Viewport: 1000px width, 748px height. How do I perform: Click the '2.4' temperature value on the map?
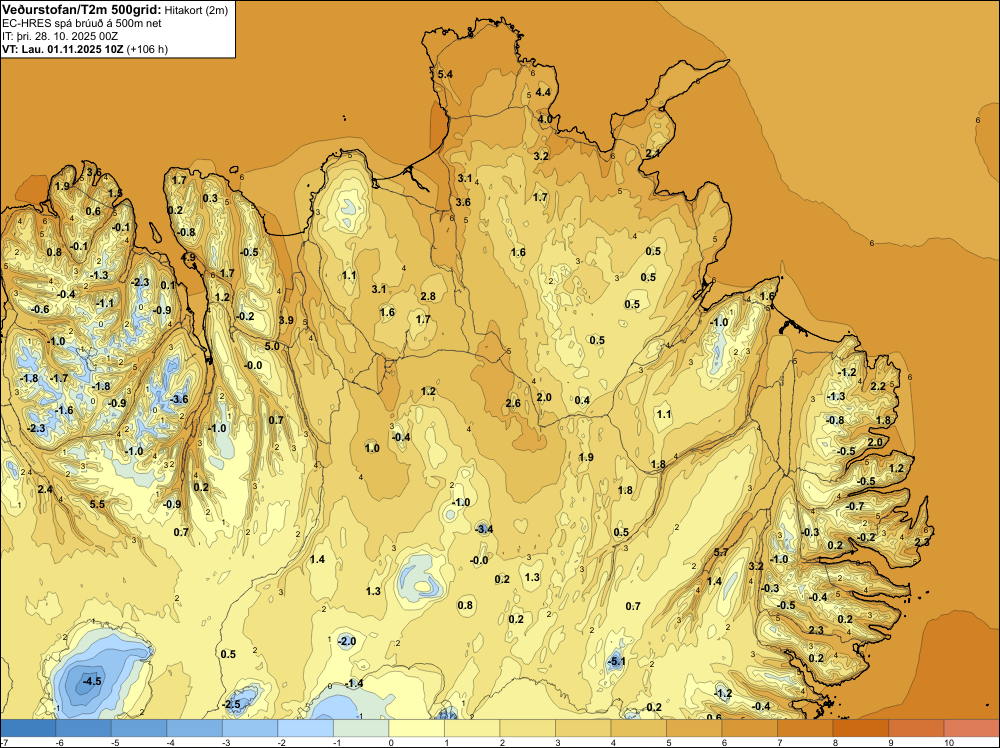pos(45,490)
